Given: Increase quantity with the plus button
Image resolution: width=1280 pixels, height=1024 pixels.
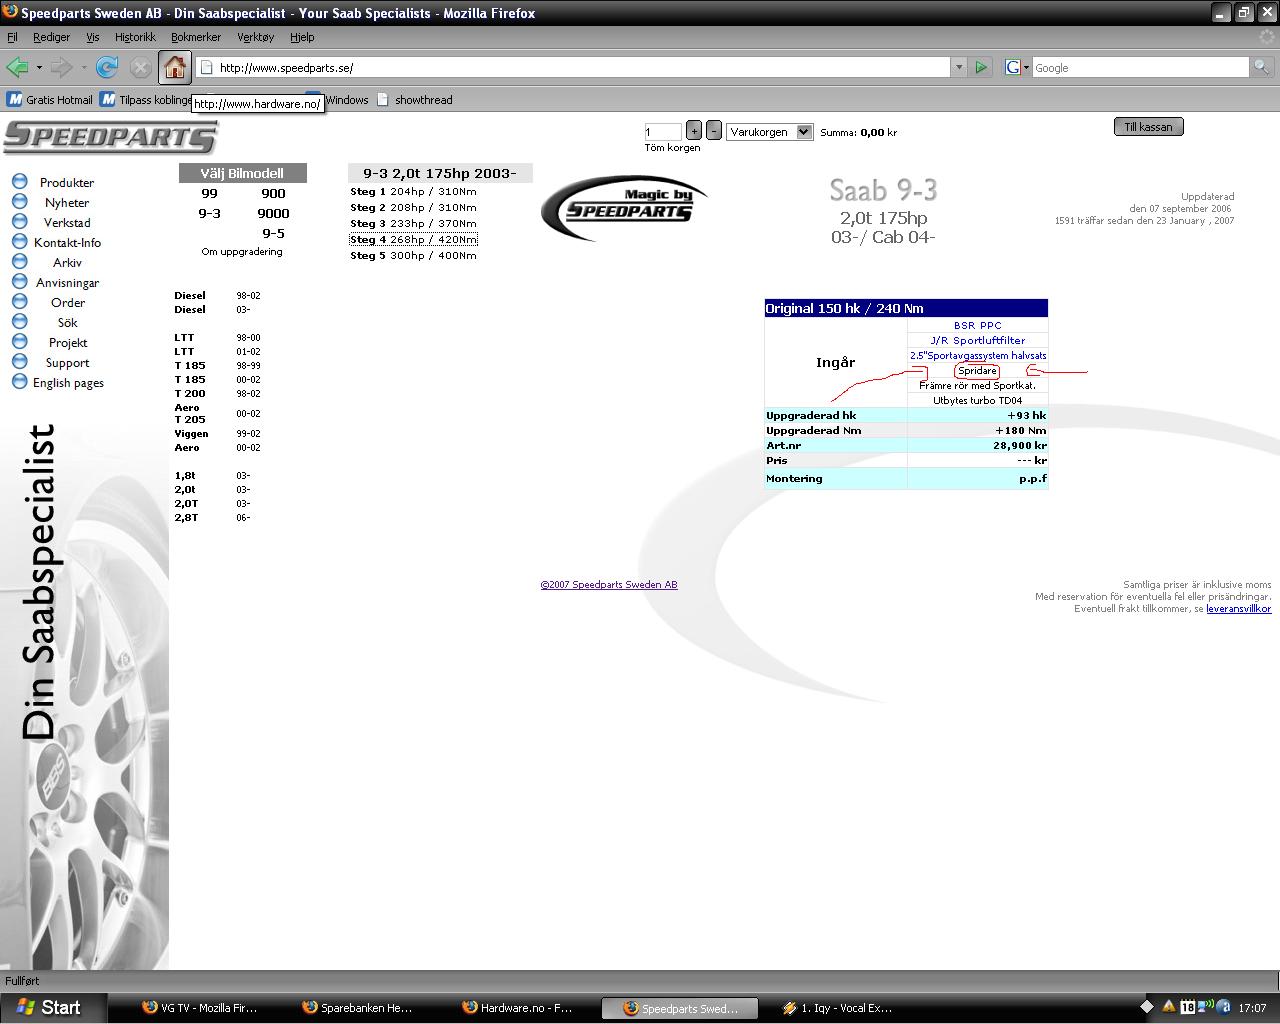Looking at the screenshot, I should tap(694, 131).
